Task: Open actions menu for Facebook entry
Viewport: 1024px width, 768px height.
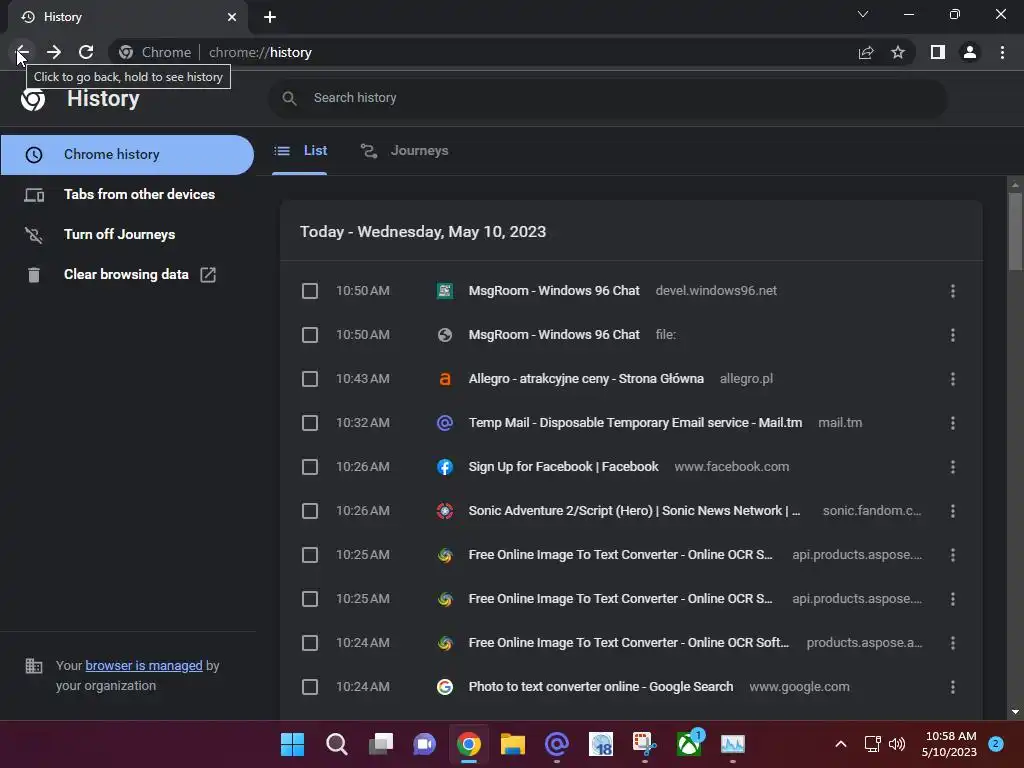Action: 953,467
